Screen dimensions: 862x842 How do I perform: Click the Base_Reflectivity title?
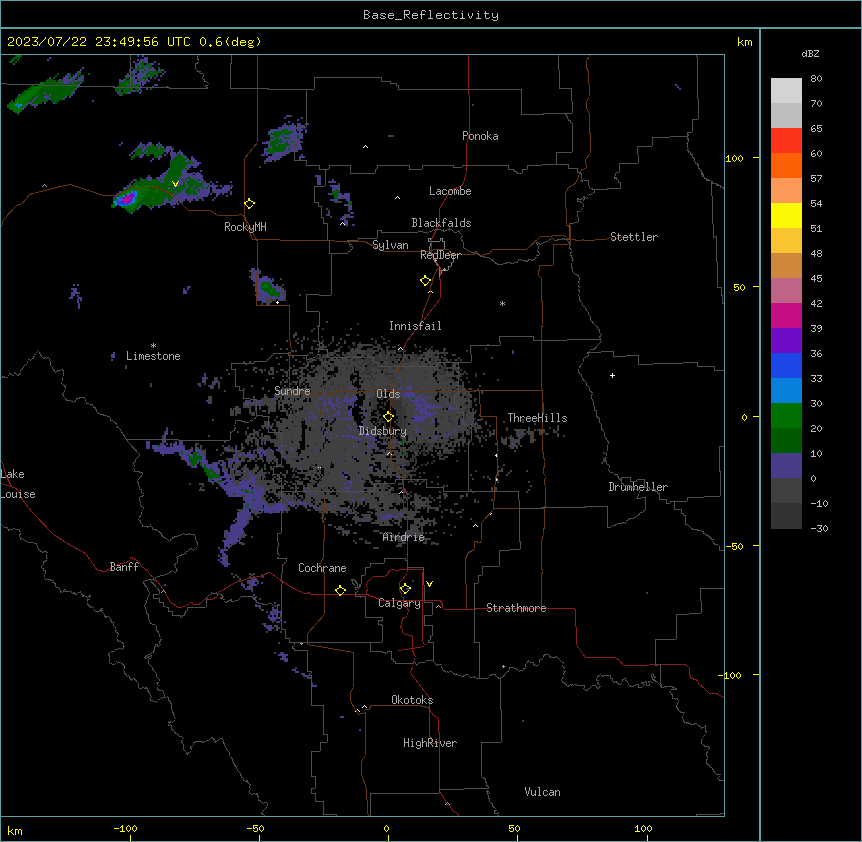[x=431, y=15]
